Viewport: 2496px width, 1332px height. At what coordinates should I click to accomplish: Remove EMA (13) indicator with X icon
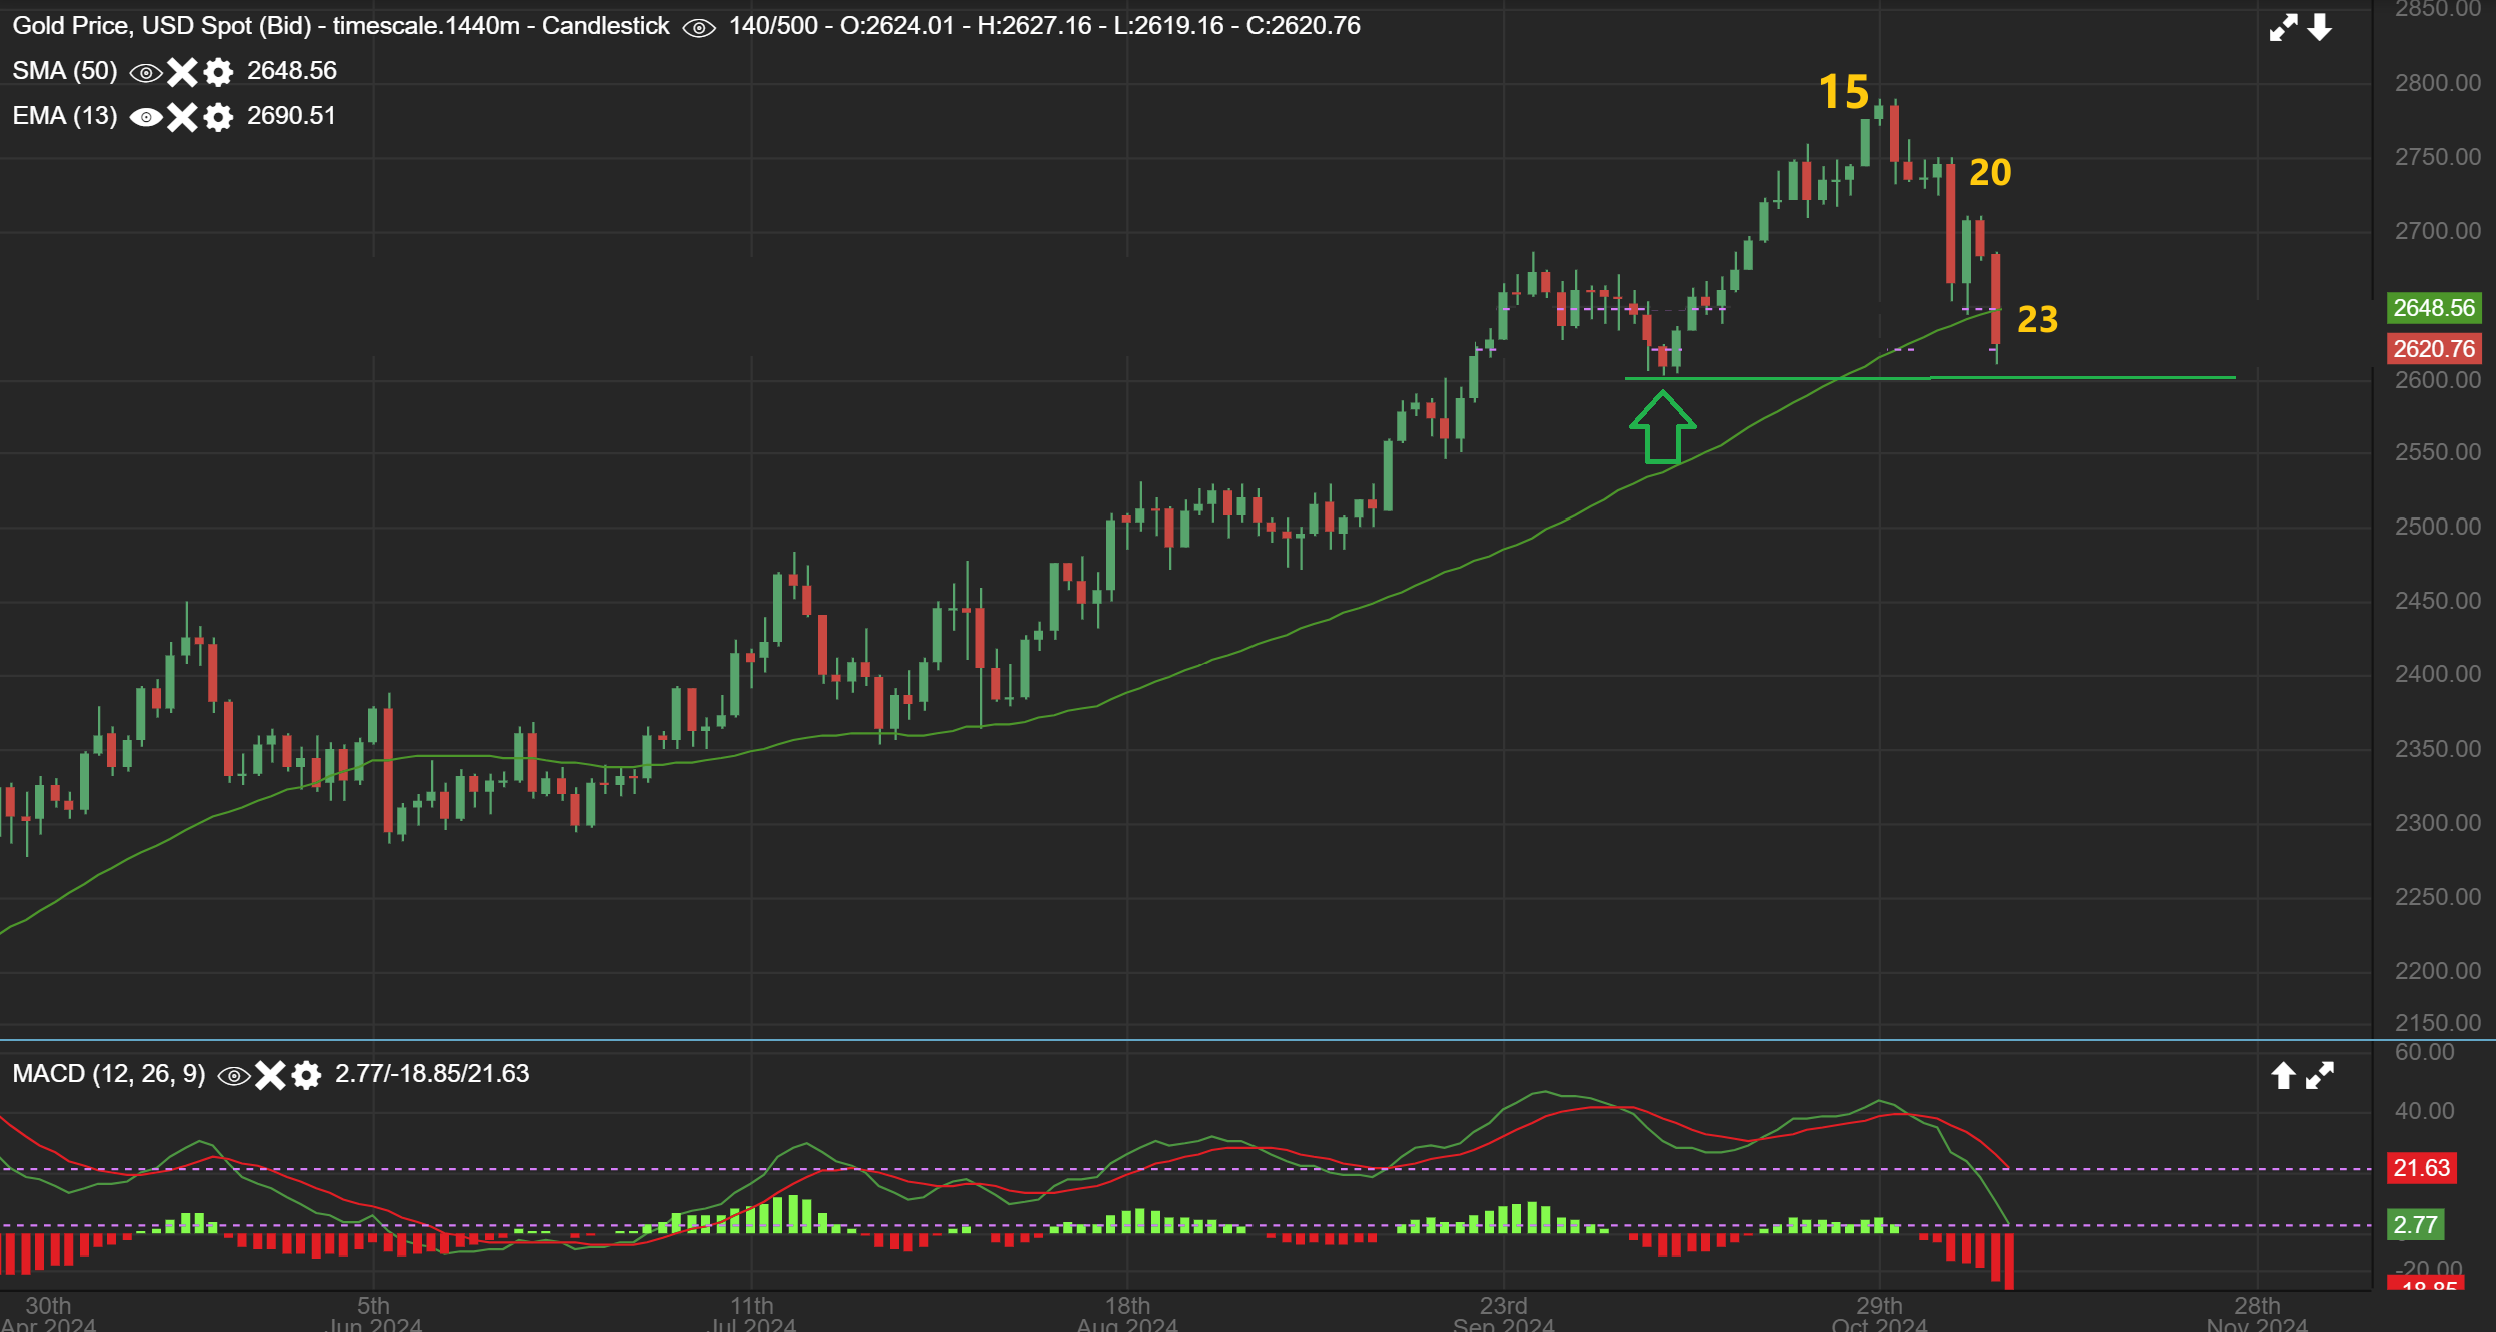(x=182, y=117)
